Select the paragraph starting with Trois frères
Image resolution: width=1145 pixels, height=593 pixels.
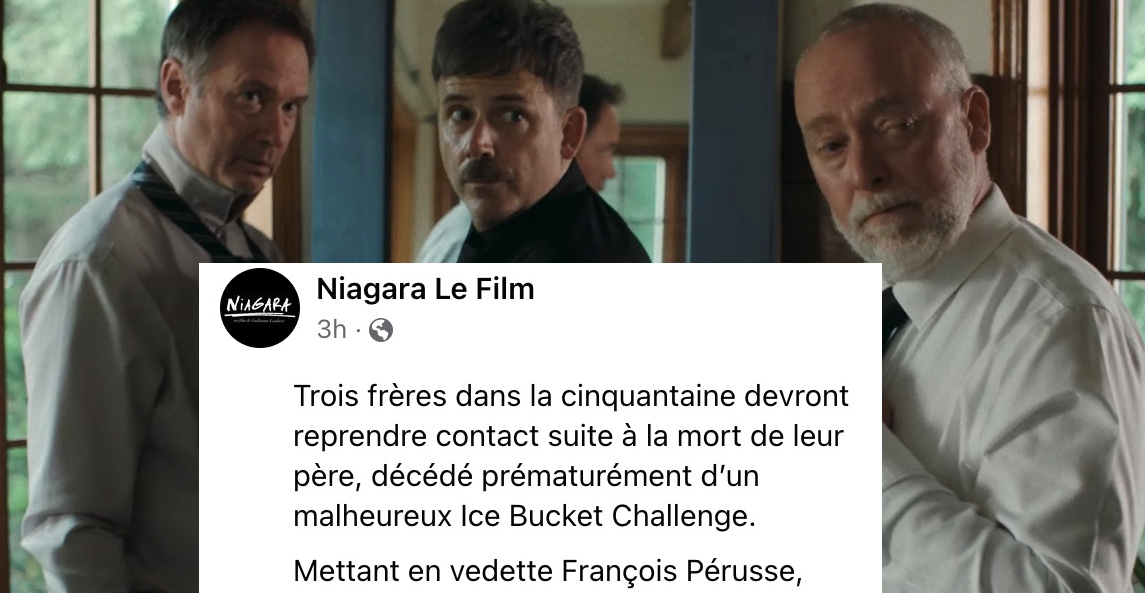tap(571, 456)
